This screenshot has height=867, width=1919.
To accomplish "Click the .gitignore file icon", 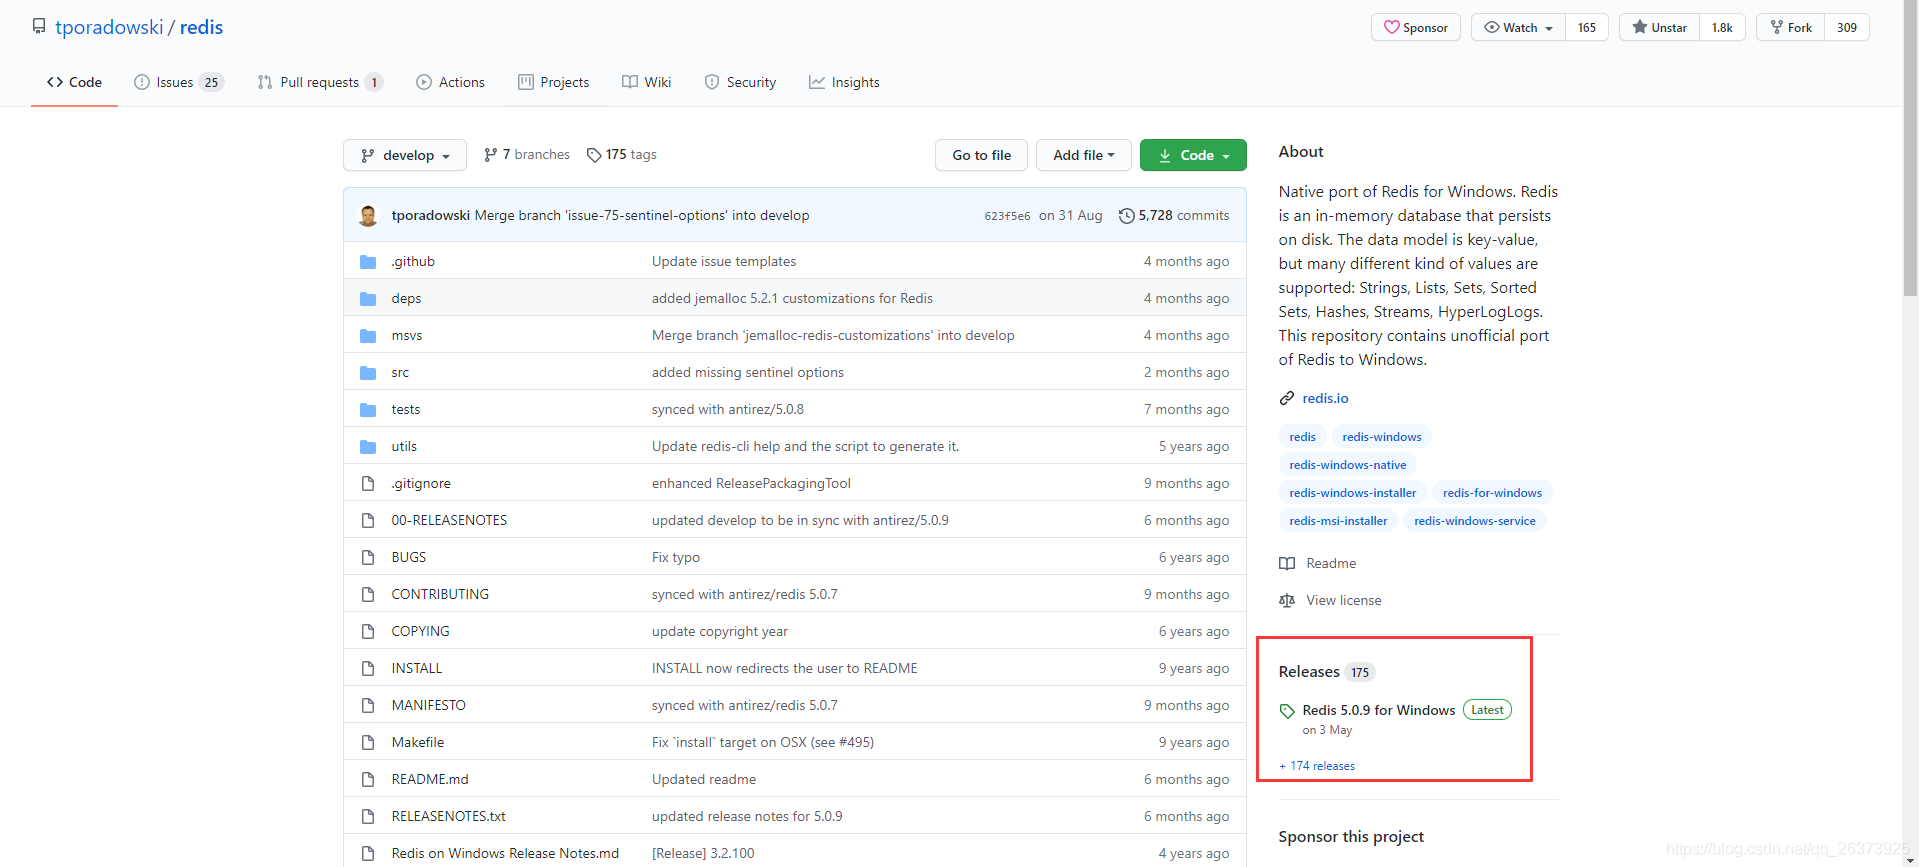I will tap(368, 484).
